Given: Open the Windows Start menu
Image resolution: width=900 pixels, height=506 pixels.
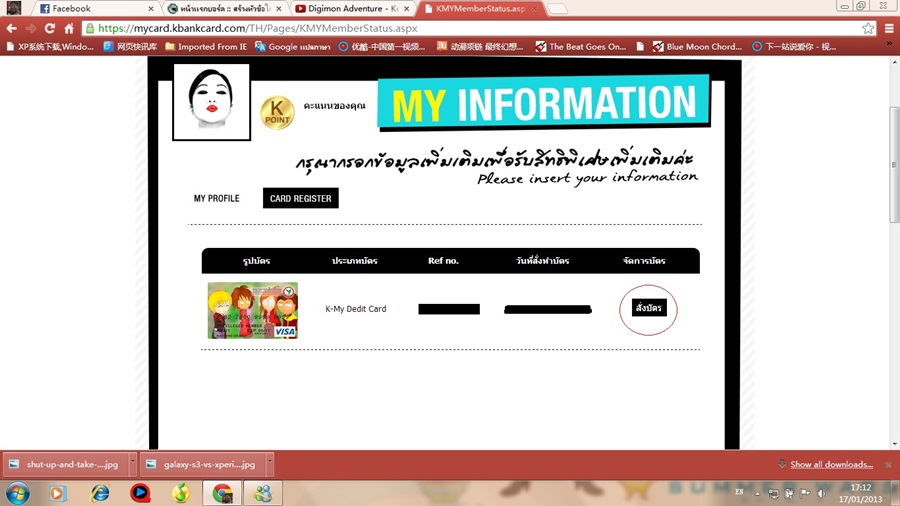Looking at the screenshot, I should 17,493.
